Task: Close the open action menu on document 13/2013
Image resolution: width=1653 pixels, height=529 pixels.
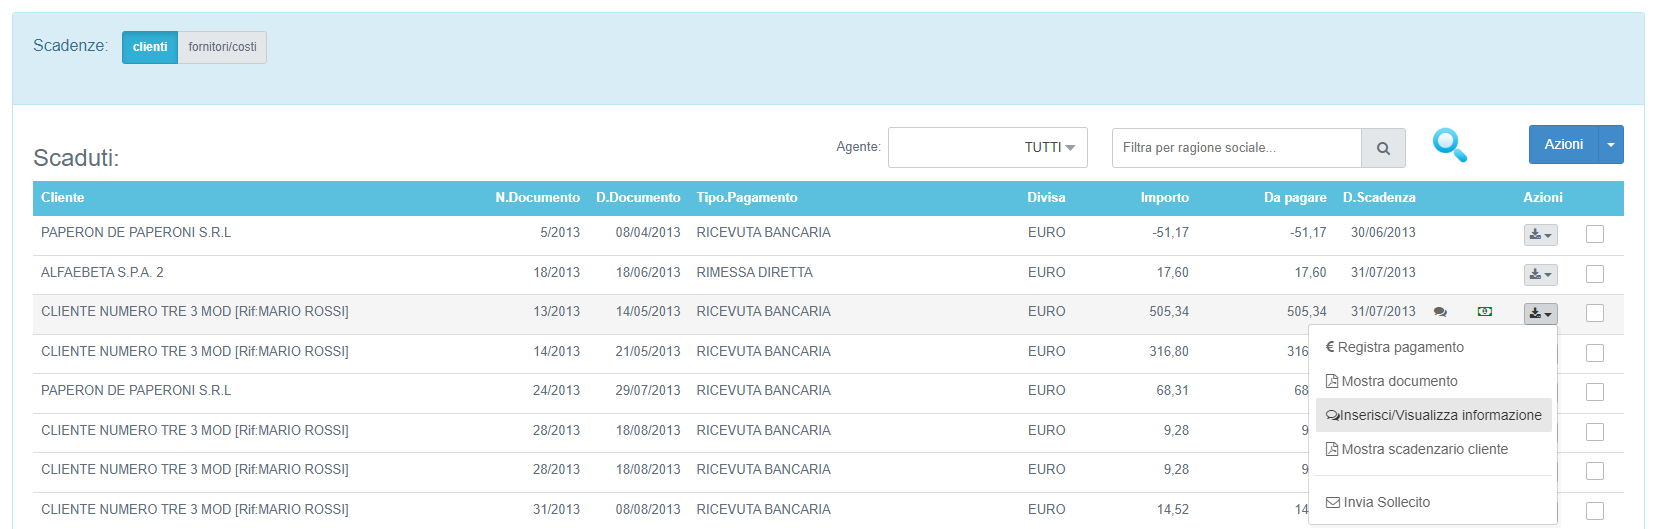Action: pyautogui.click(x=1540, y=314)
